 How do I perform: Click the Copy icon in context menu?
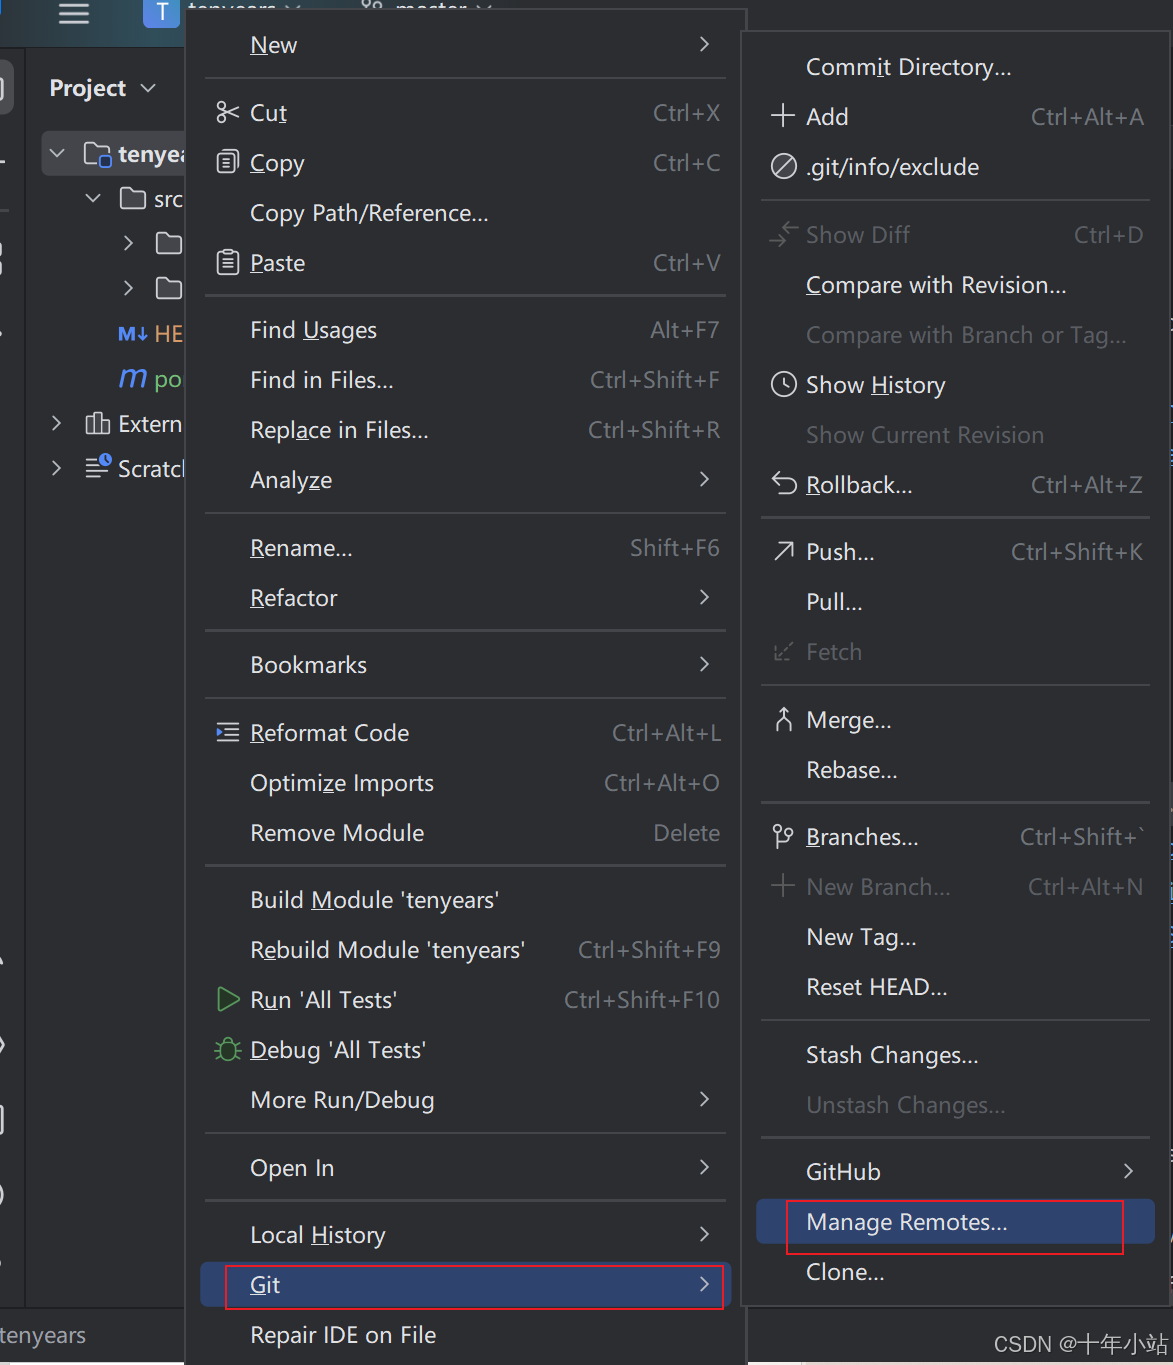point(228,162)
